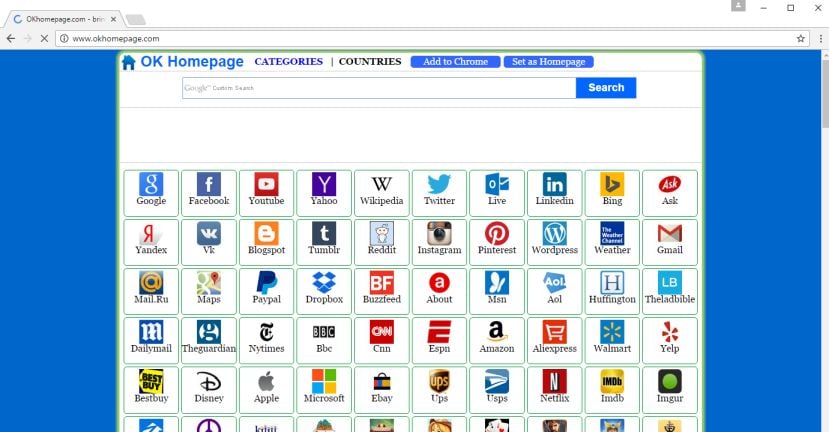Open the Espn tile
The width and height of the screenshot is (829, 432).
[439, 341]
